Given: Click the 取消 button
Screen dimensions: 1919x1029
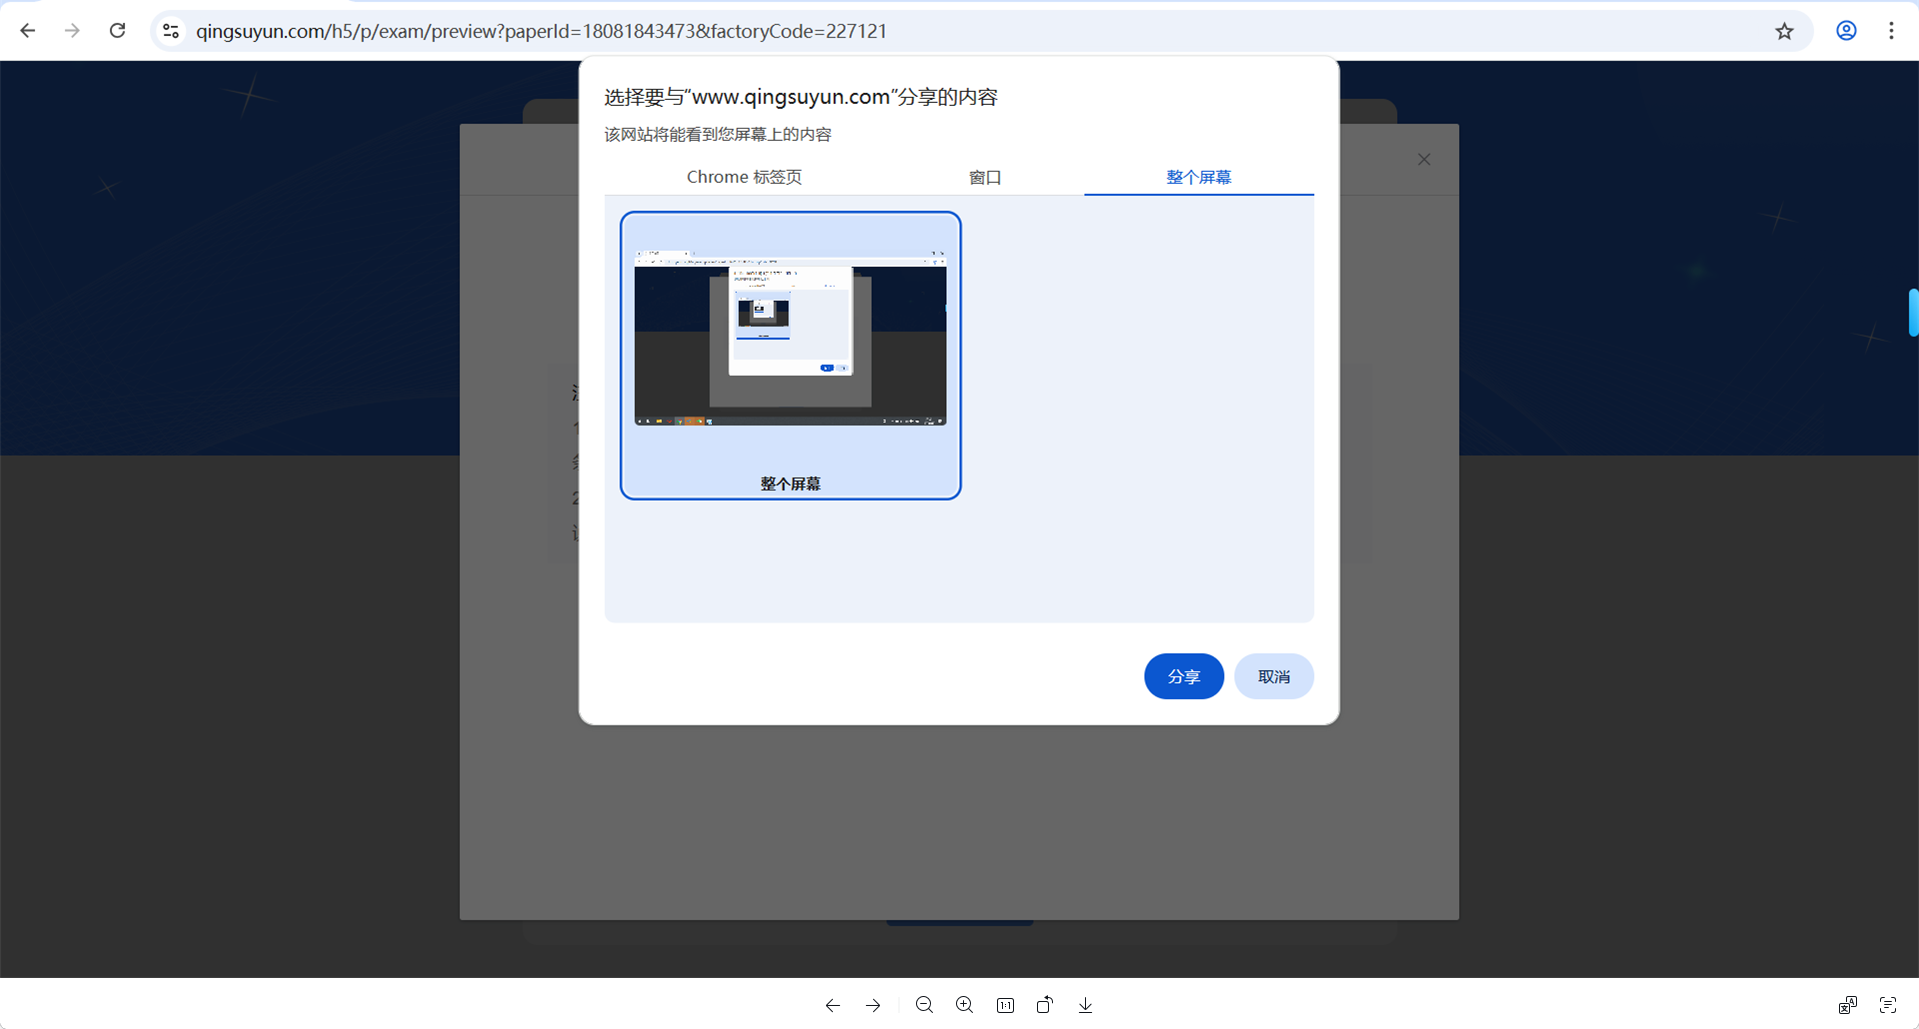Looking at the screenshot, I should pyautogui.click(x=1273, y=677).
